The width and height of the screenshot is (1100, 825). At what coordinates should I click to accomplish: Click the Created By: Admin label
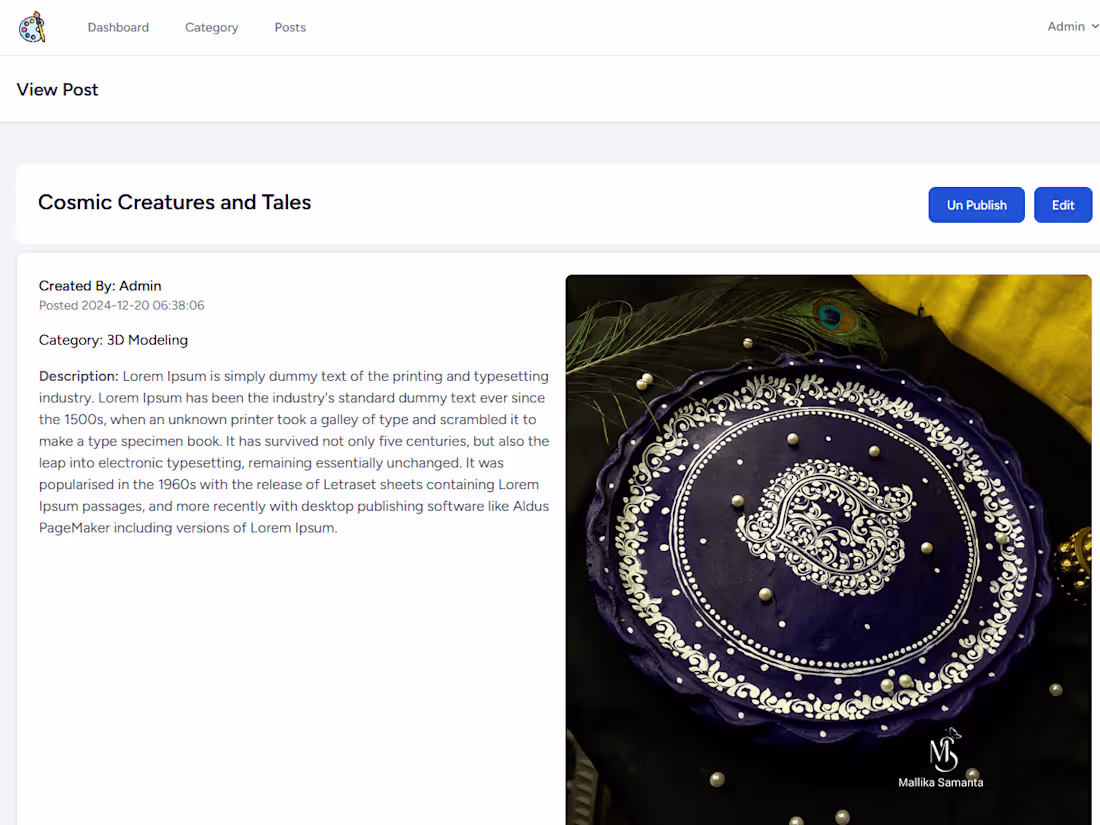click(100, 285)
